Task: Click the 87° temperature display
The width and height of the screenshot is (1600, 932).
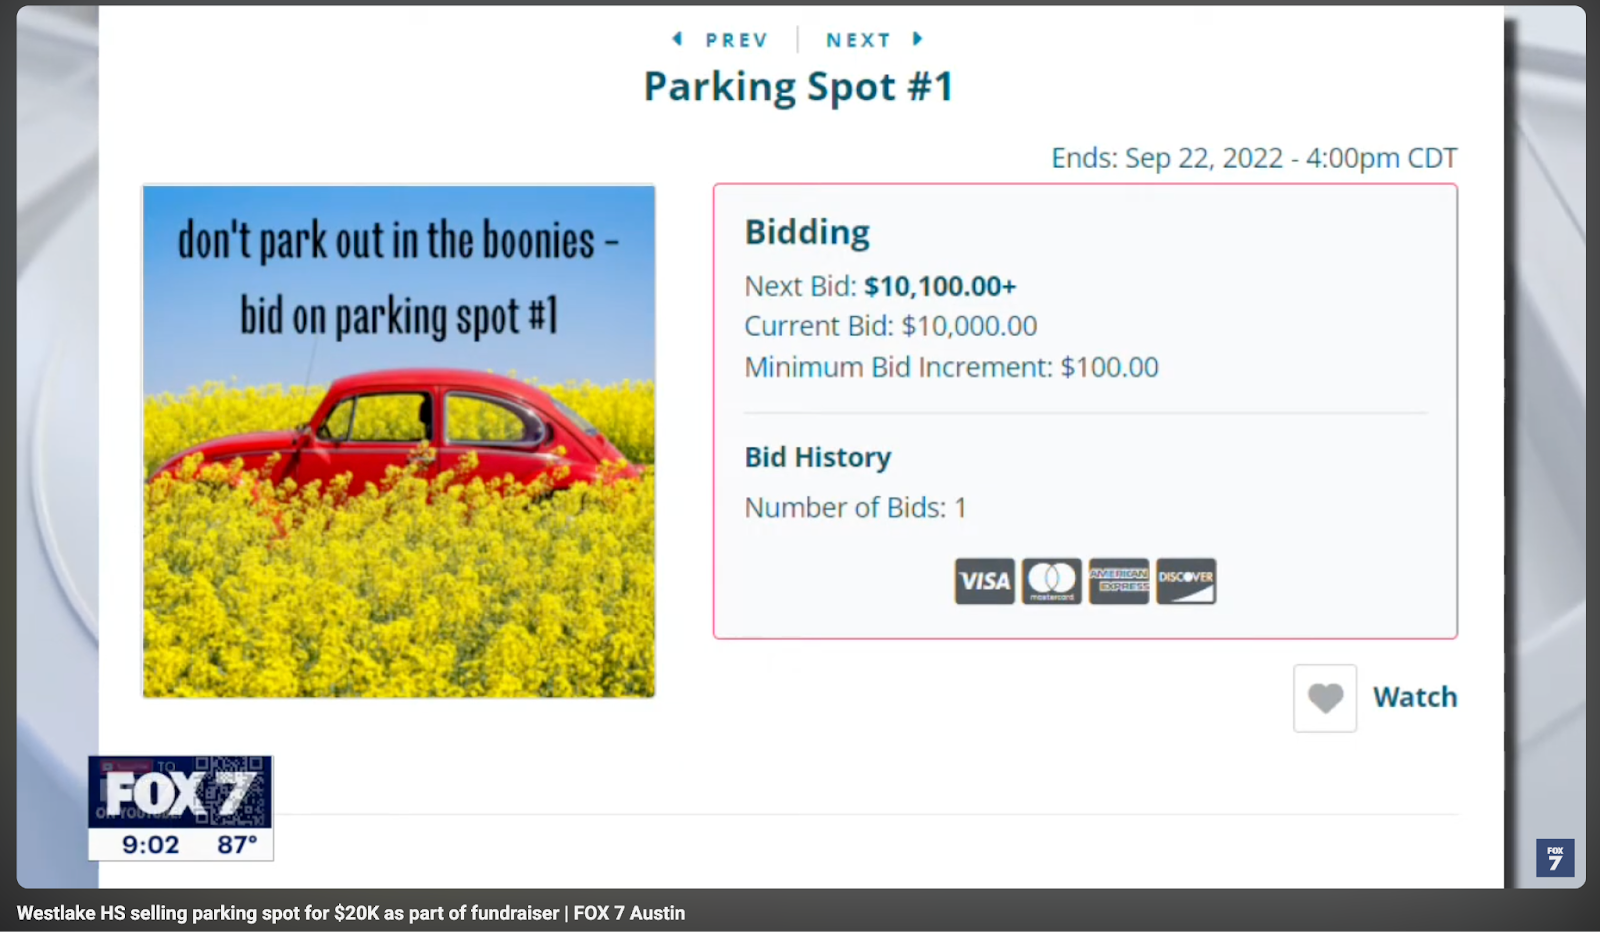Action: (x=237, y=845)
